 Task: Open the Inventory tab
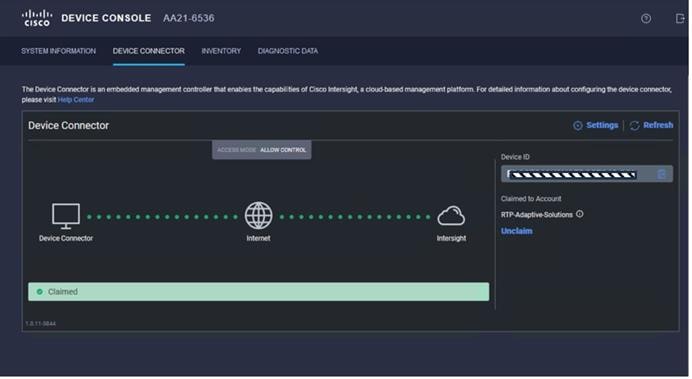(221, 51)
